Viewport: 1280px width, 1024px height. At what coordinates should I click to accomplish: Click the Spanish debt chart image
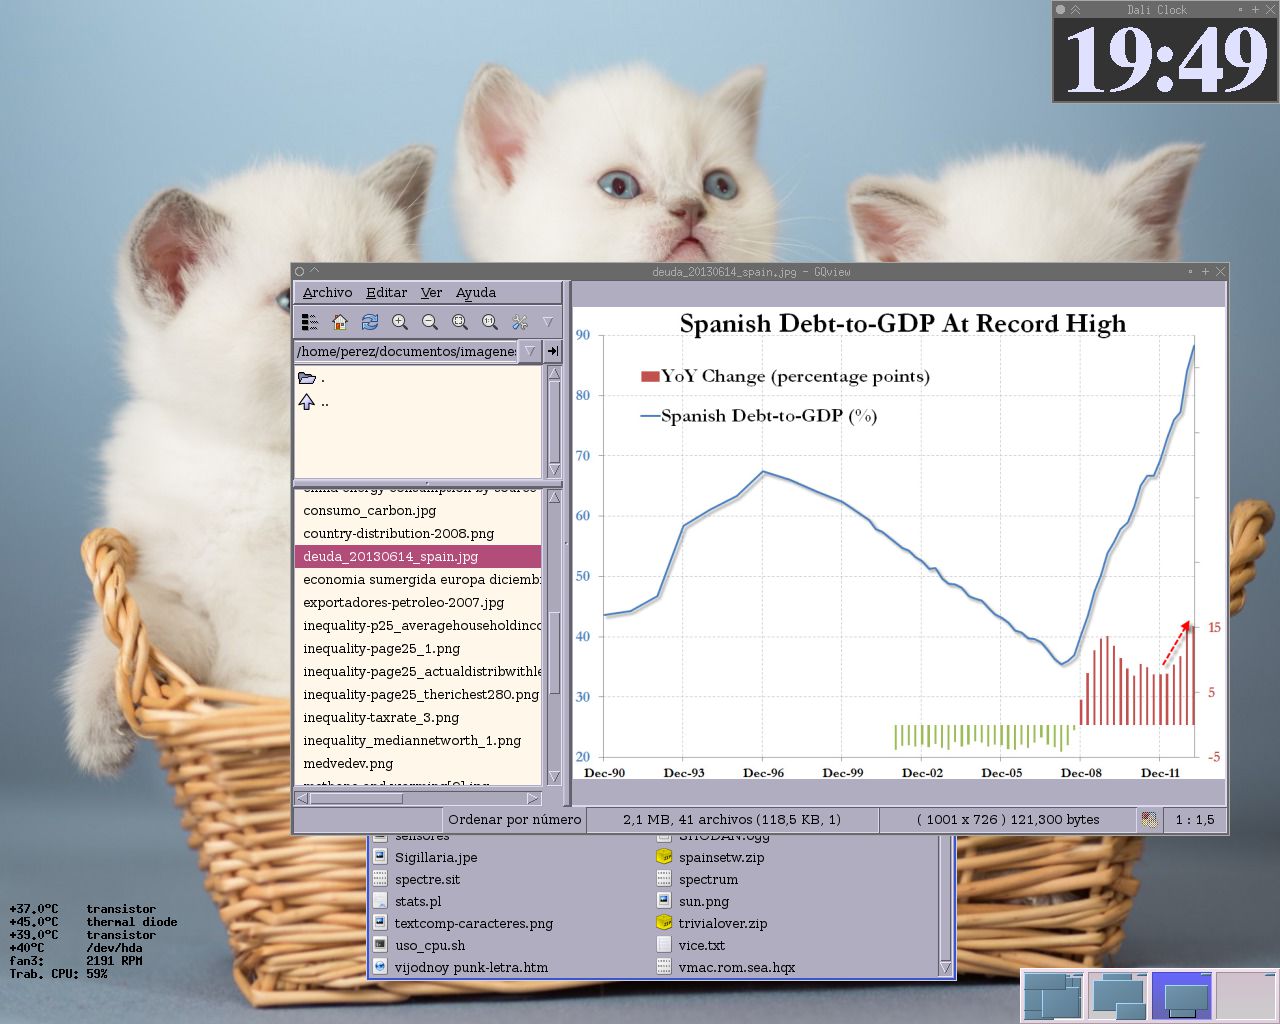click(898, 543)
